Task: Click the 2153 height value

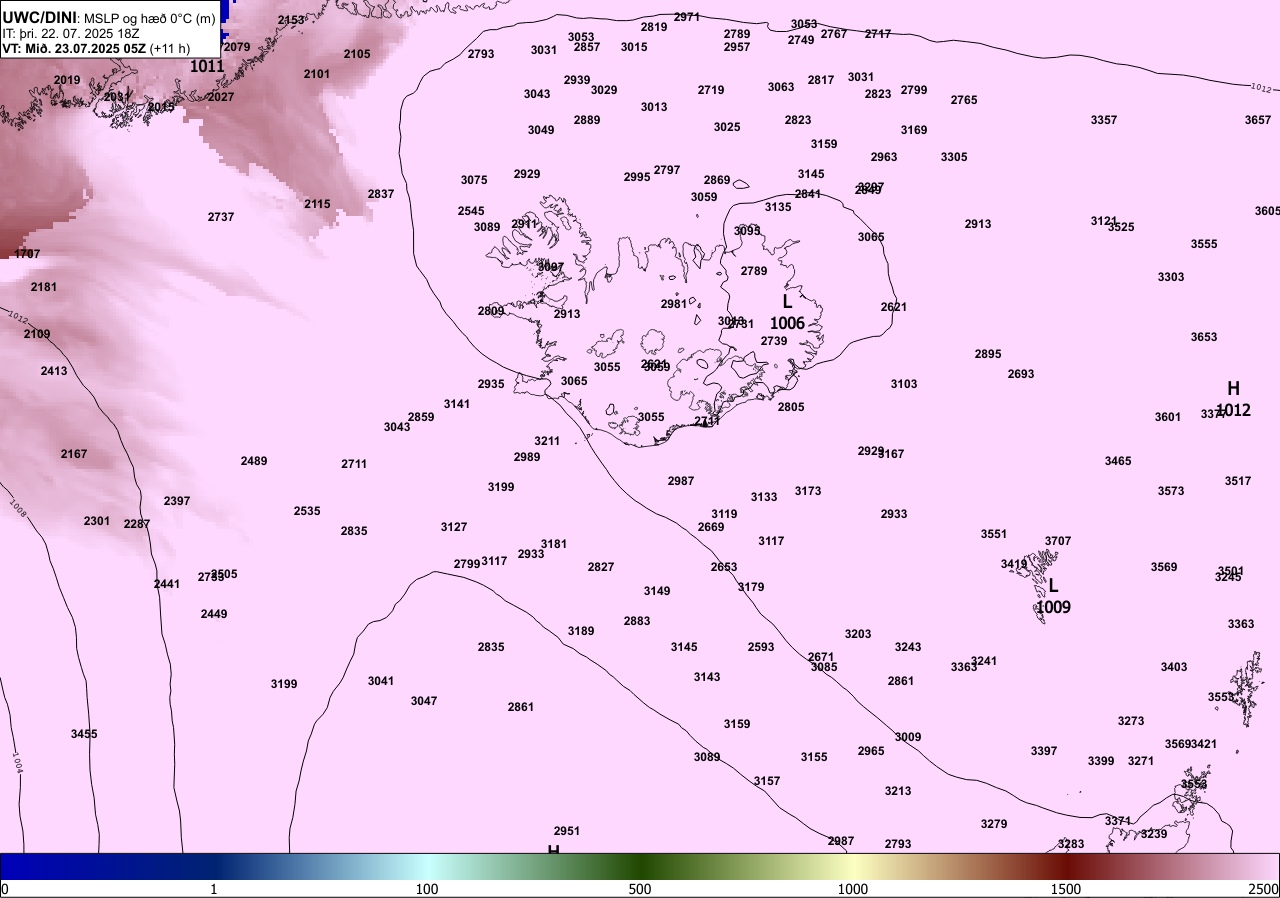Action: 291,20
